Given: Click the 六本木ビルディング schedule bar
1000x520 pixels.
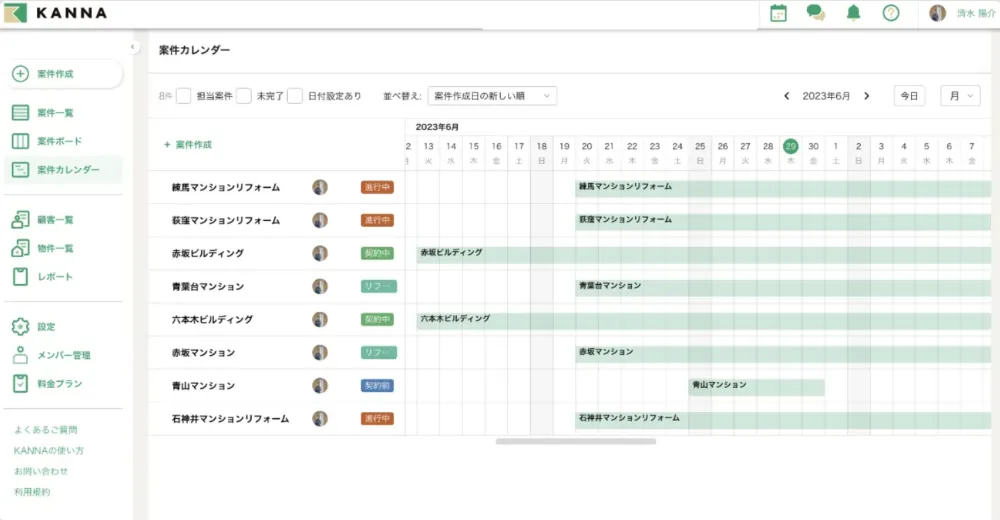Looking at the screenshot, I should (x=703, y=320).
